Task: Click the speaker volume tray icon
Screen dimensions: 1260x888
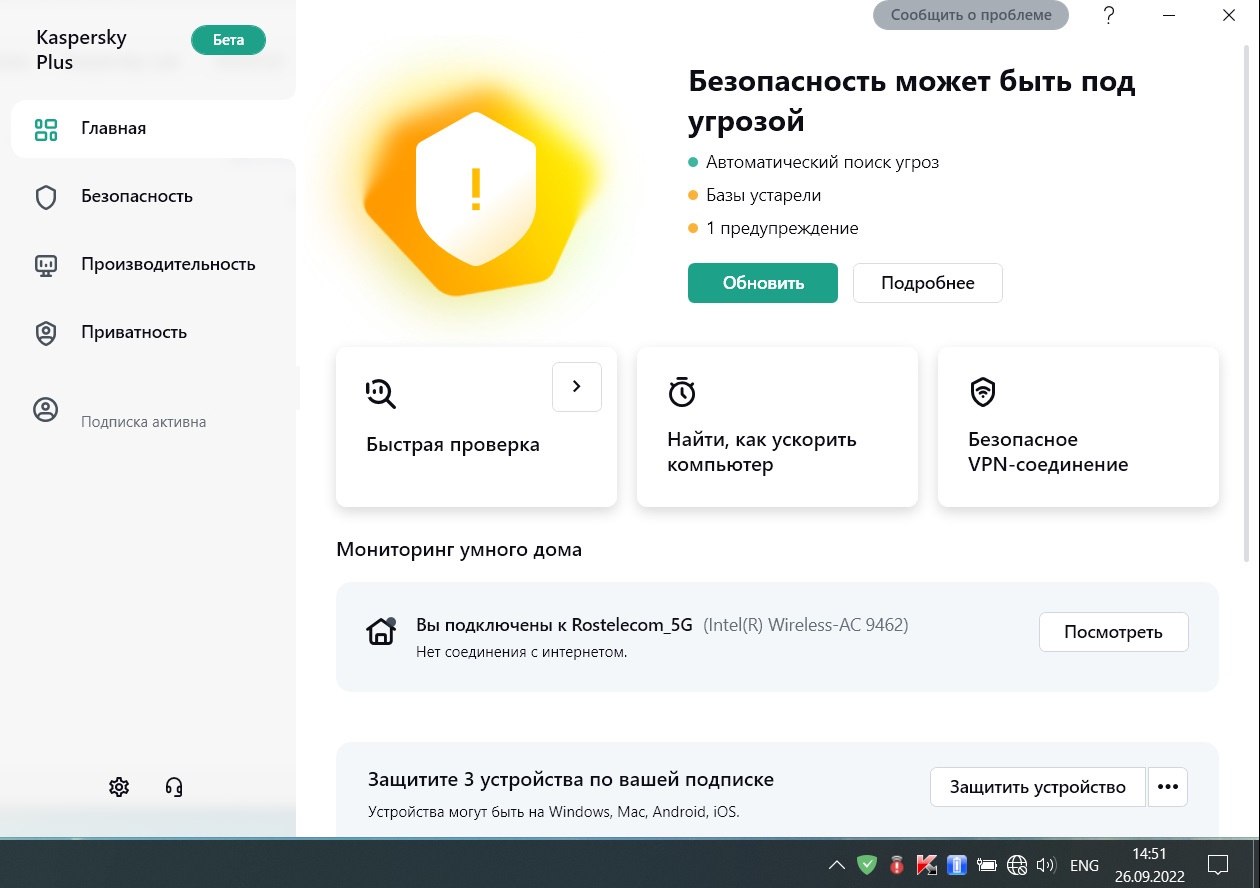Action: coord(1047,865)
